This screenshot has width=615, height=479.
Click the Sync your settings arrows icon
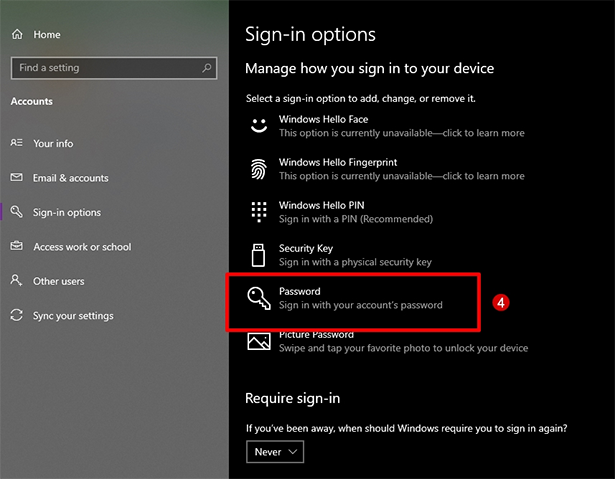pos(16,315)
